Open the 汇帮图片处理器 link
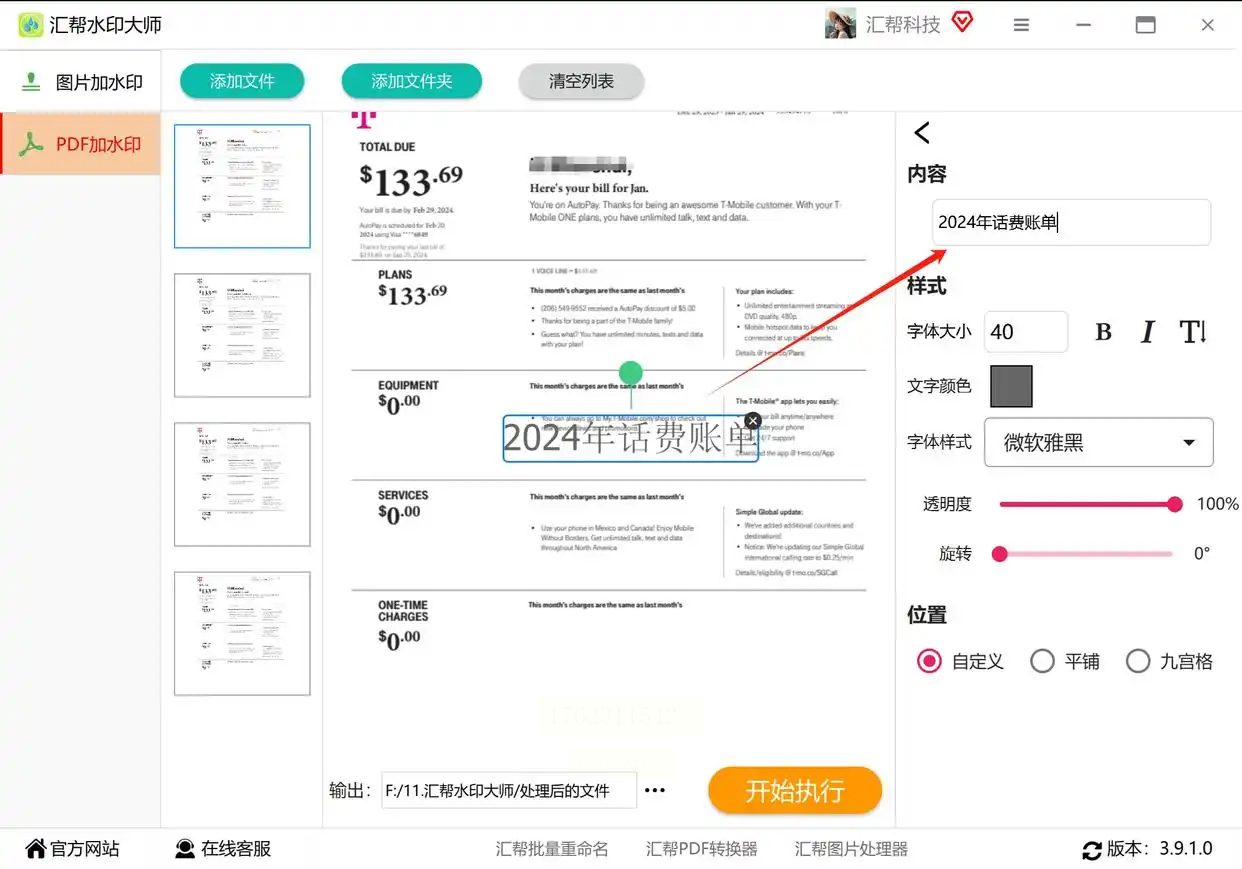This screenshot has height=869, width=1242. click(851, 849)
